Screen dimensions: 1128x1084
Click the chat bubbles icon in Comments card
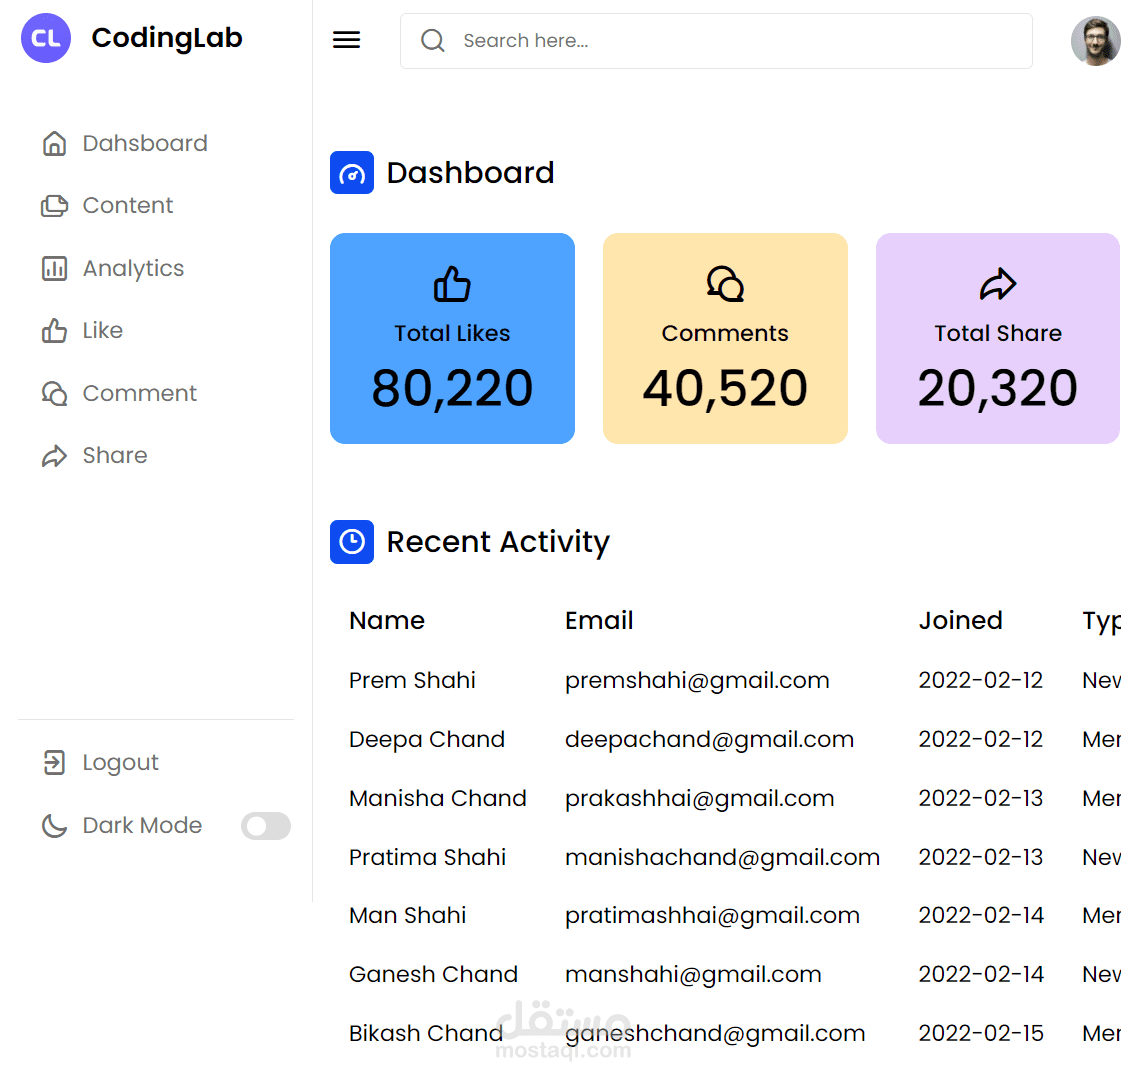coord(725,284)
